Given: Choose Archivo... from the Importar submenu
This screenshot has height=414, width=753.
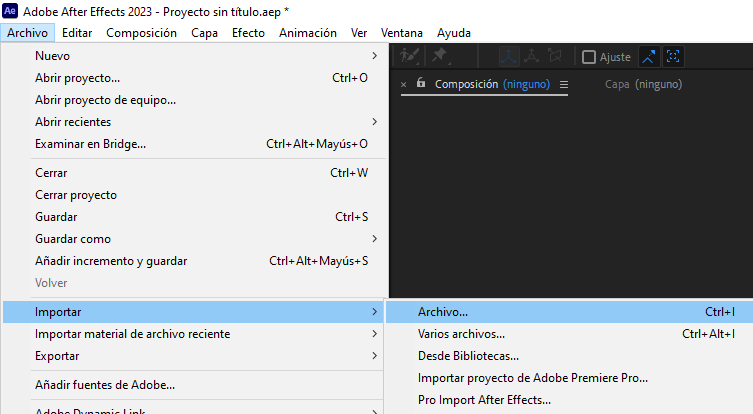Looking at the screenshot, I should point(443,312).
